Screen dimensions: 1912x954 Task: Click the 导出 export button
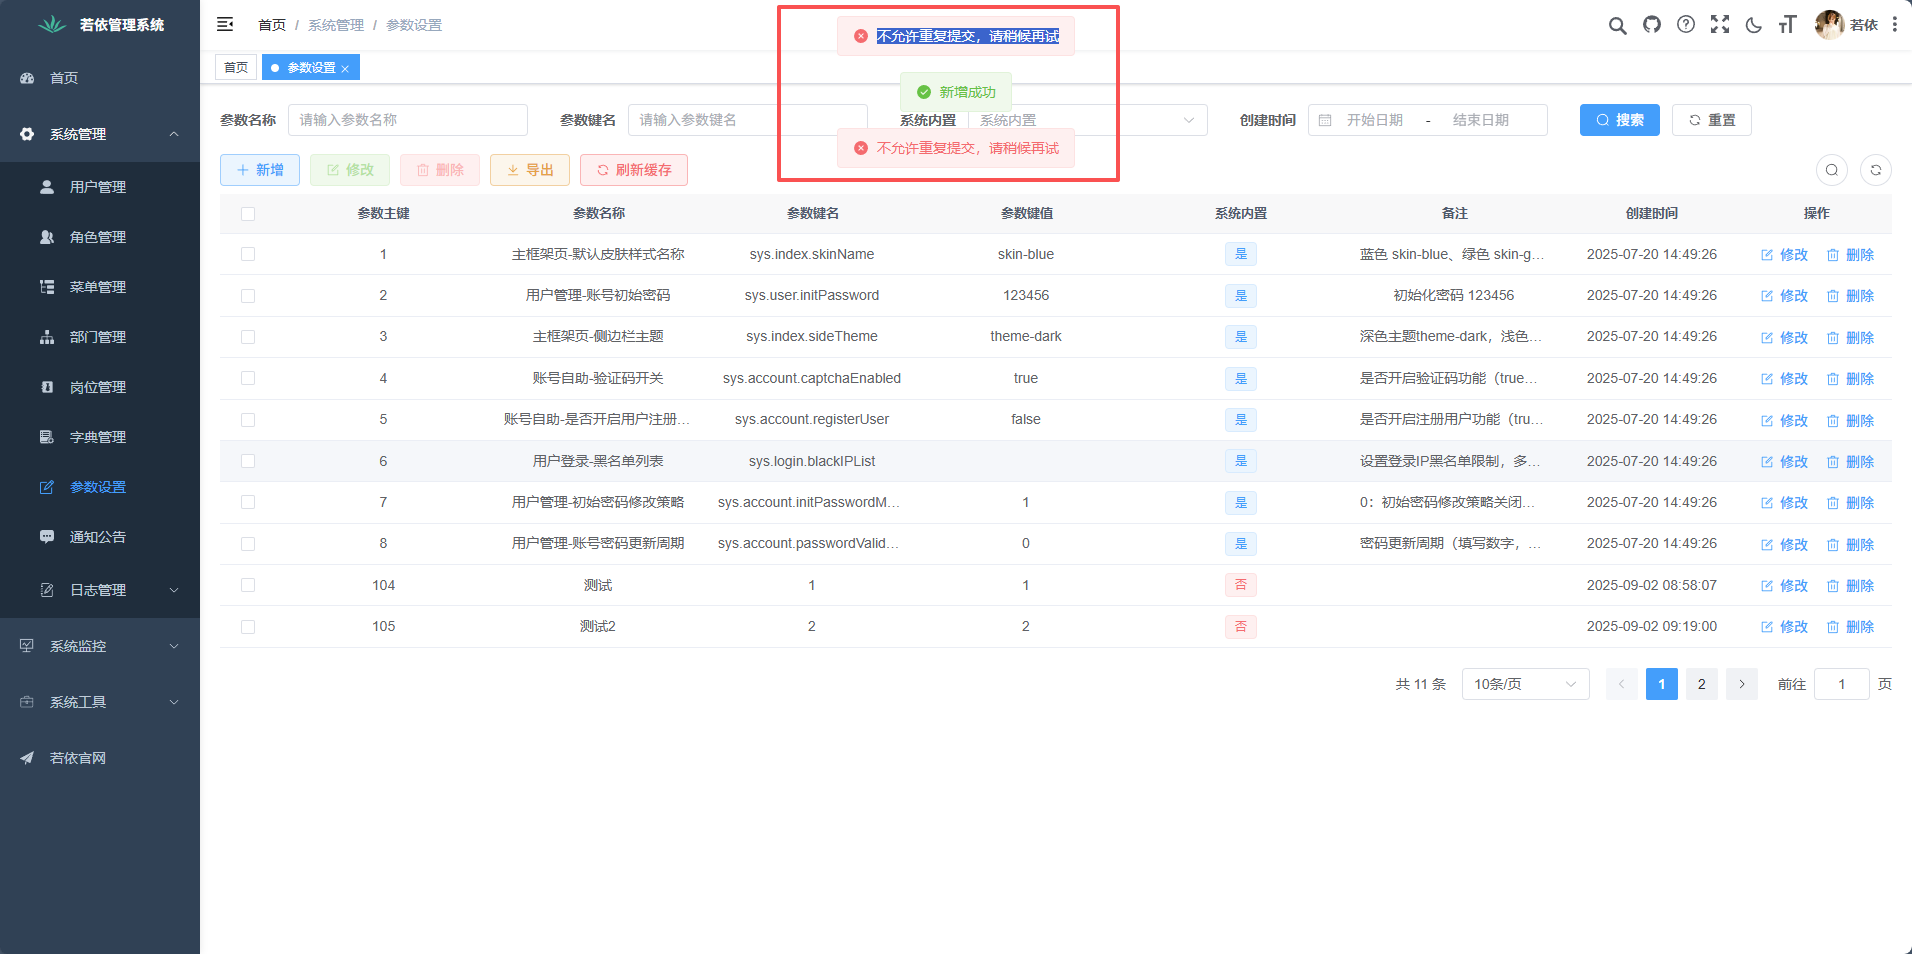(530, 170)
